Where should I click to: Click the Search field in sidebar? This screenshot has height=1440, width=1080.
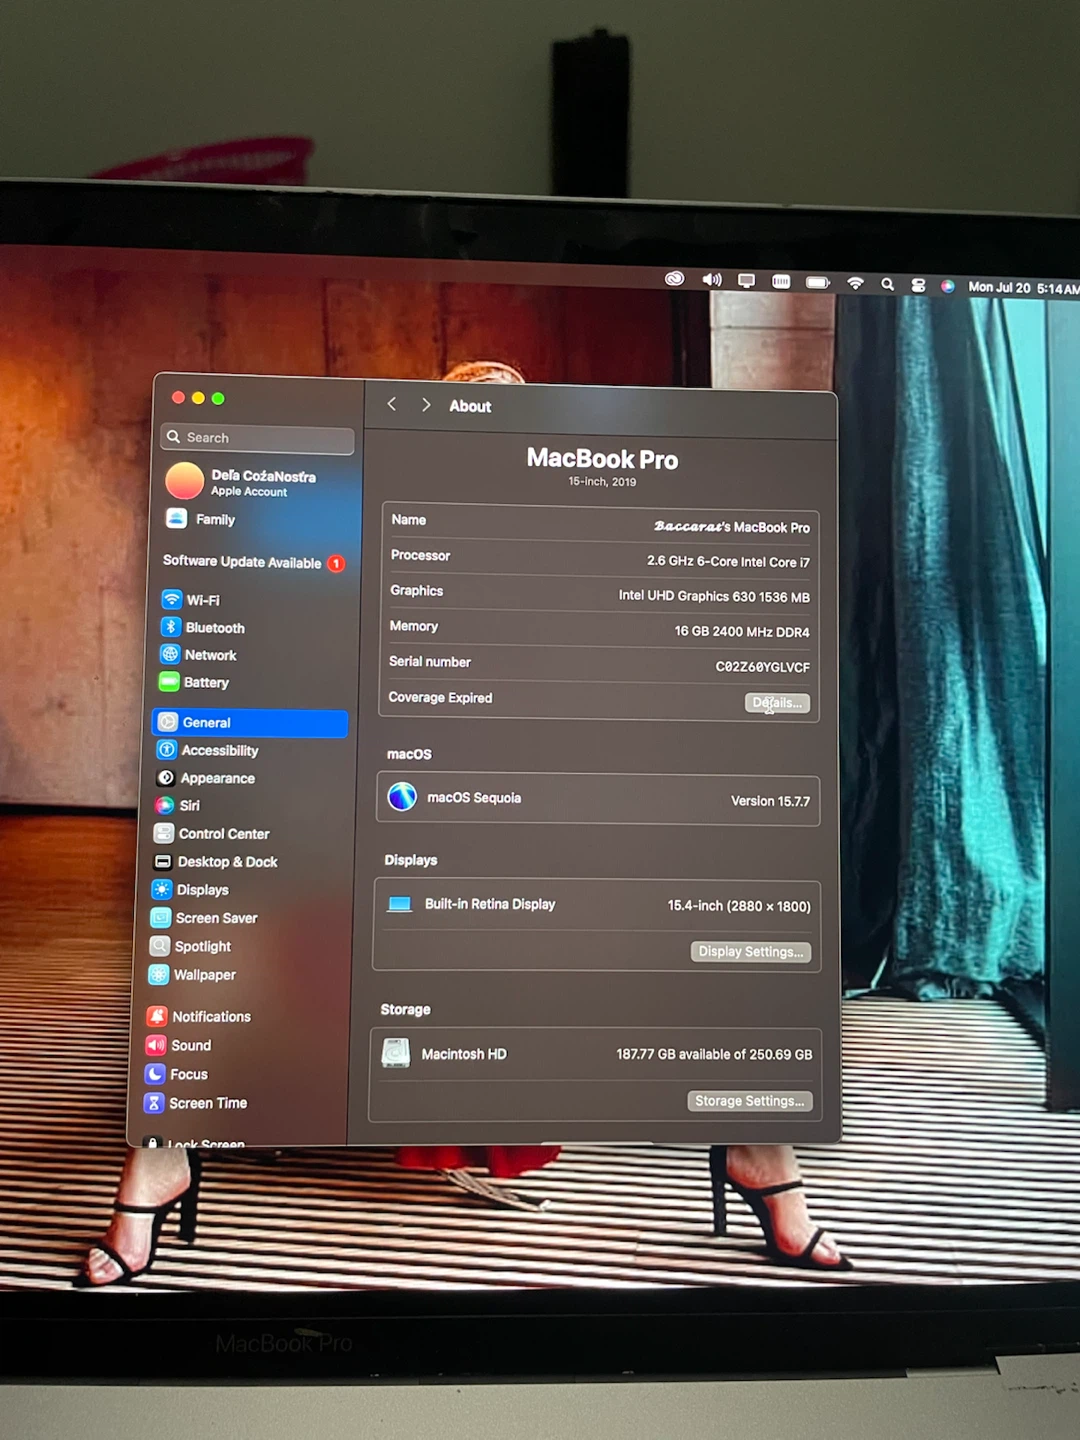(257, 438)
